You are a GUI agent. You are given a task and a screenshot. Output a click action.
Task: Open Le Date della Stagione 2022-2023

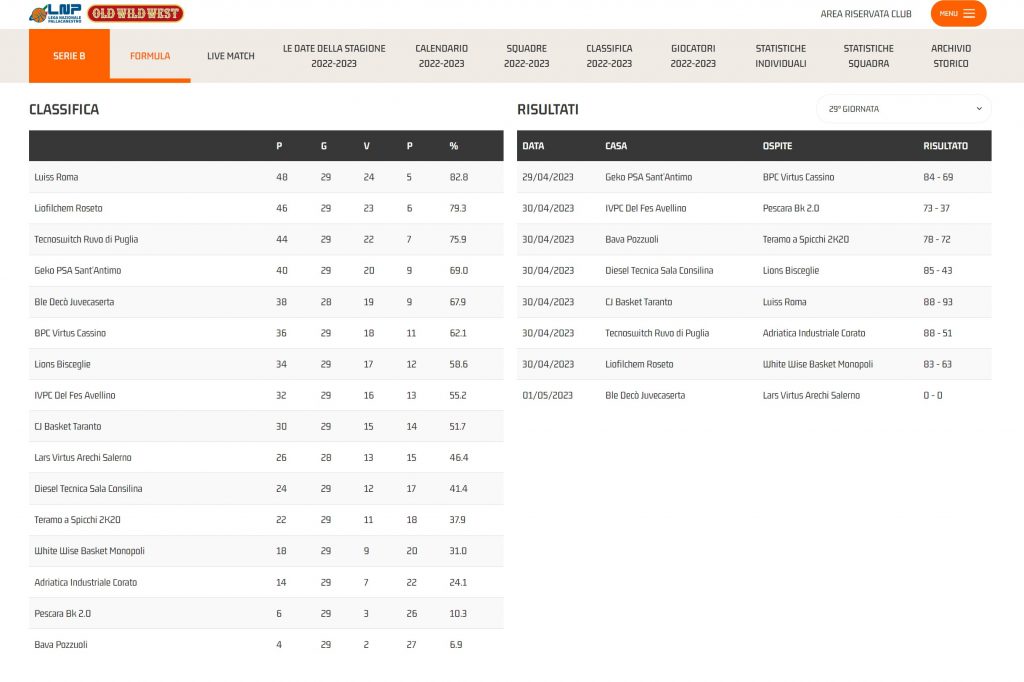[334, 56]
